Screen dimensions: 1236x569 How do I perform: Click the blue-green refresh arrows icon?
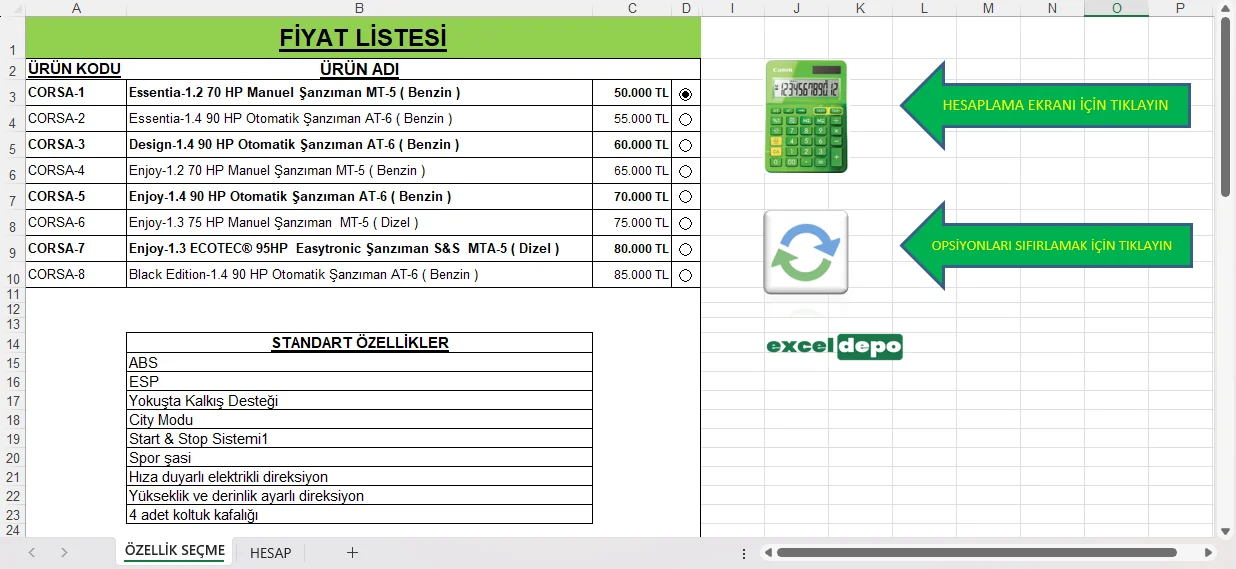806,252
